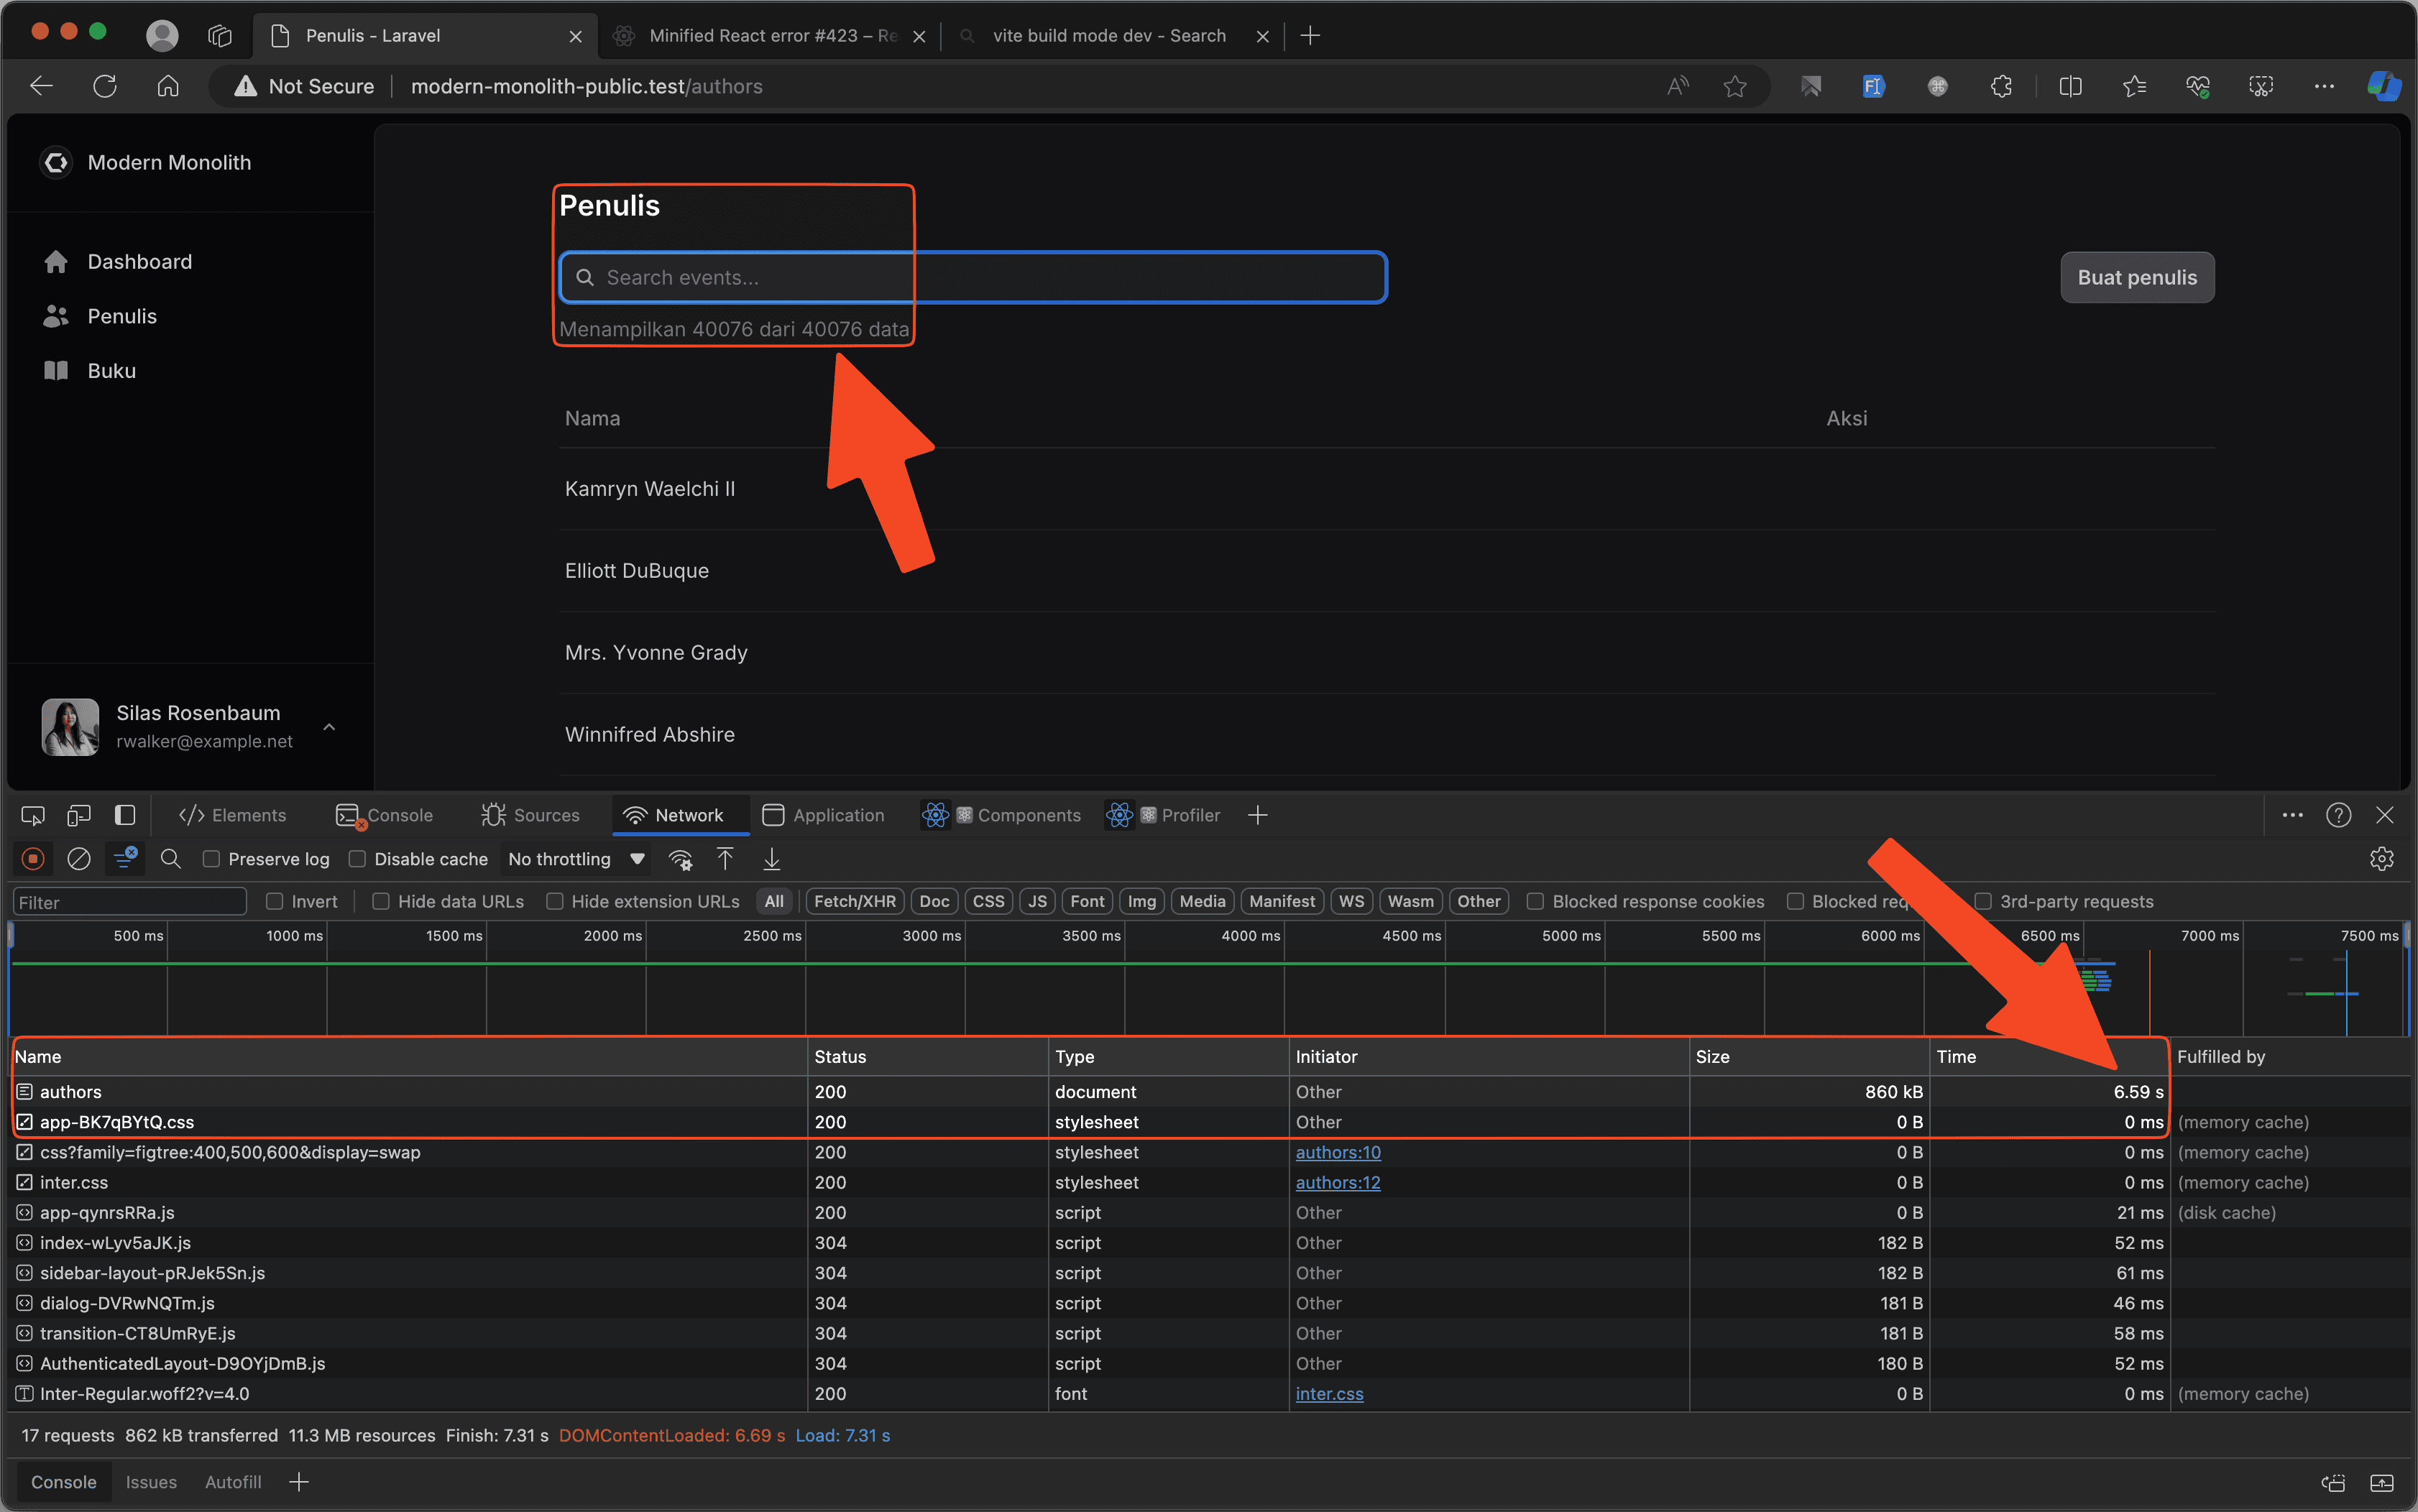Open the inter.css initiator link
This screenshot has width=2418, height=1512.
pyautogui.click(x=1329, y=1394)
